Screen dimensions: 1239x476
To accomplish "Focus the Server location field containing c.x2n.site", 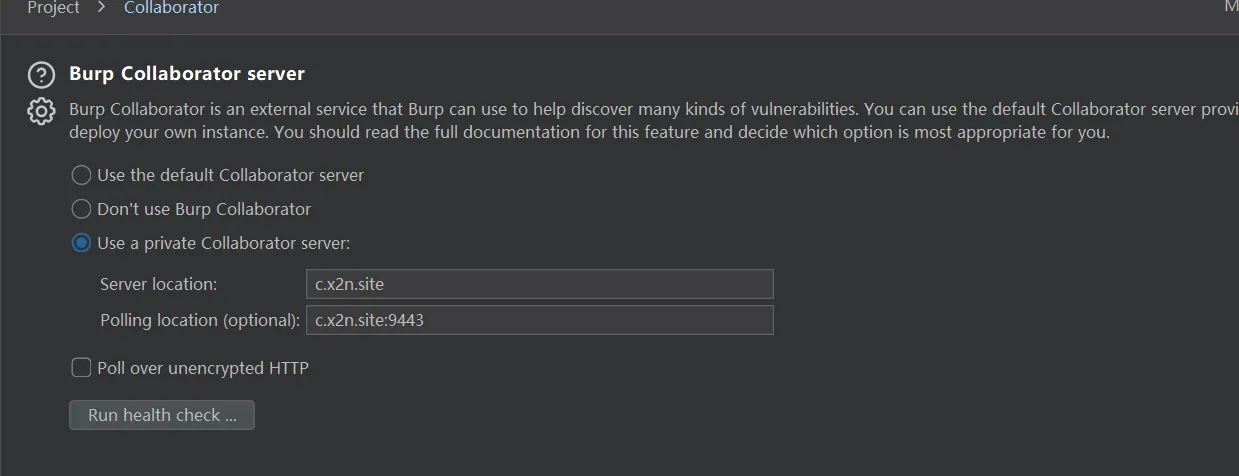I will [540, 284].
